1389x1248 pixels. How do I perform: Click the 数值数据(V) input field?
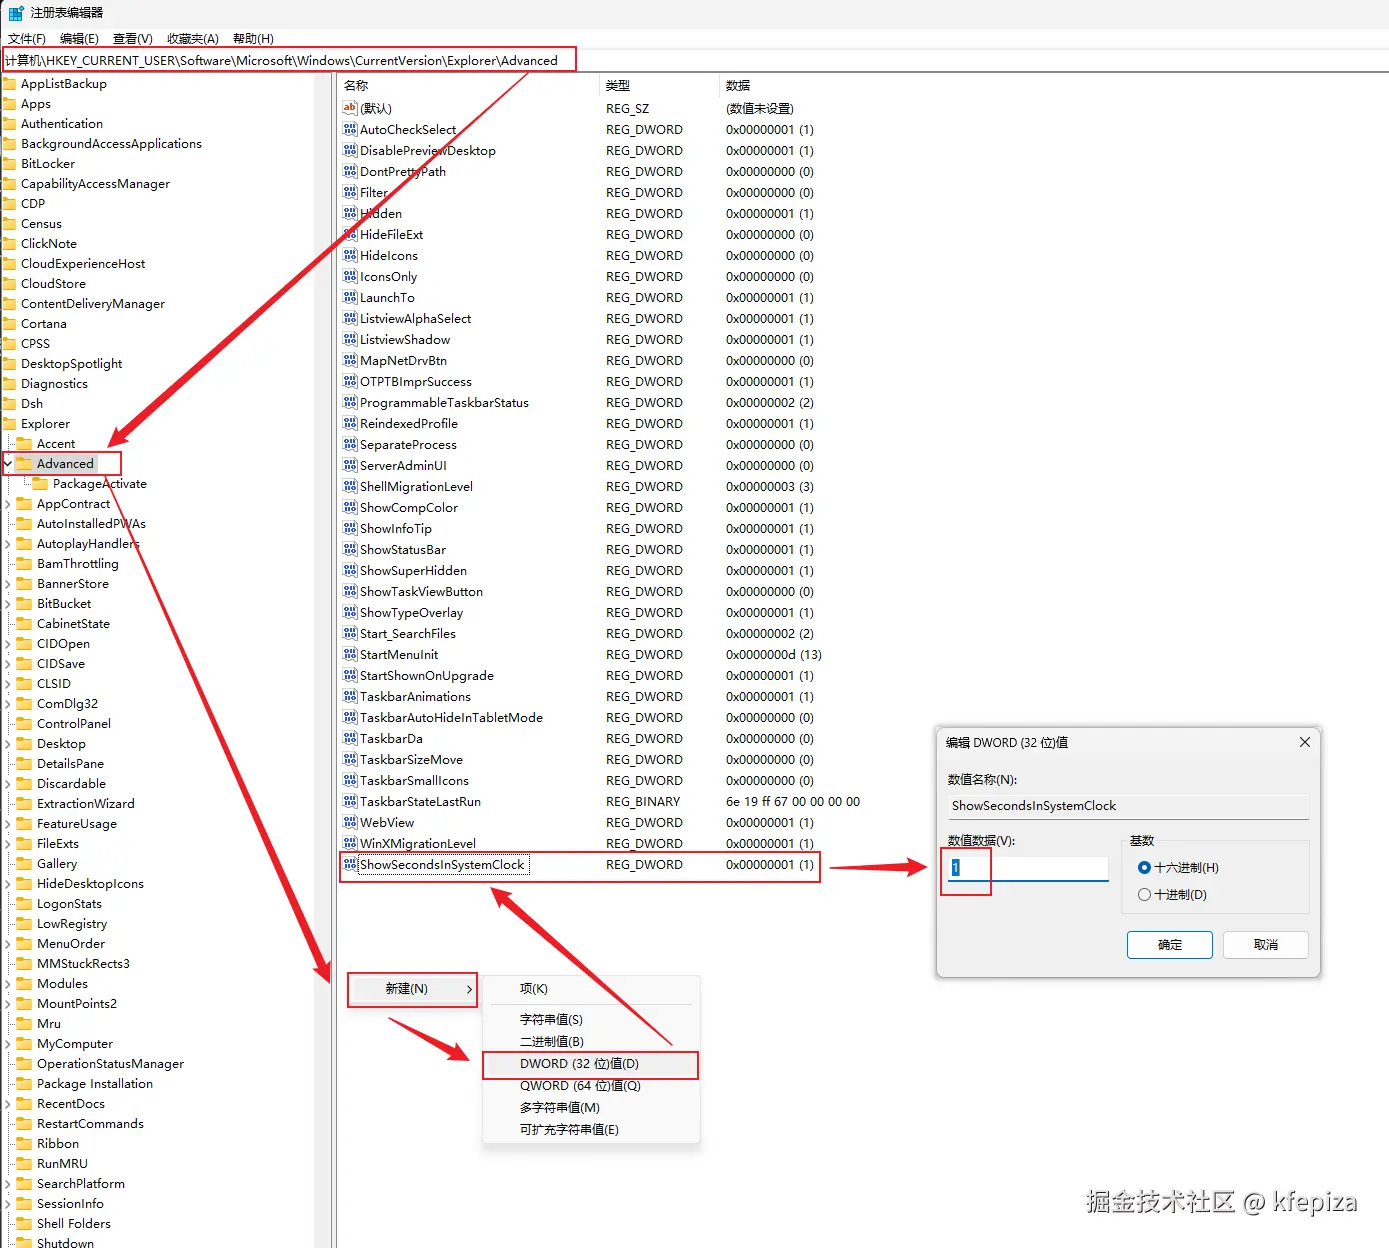(x=1028, y=868)
